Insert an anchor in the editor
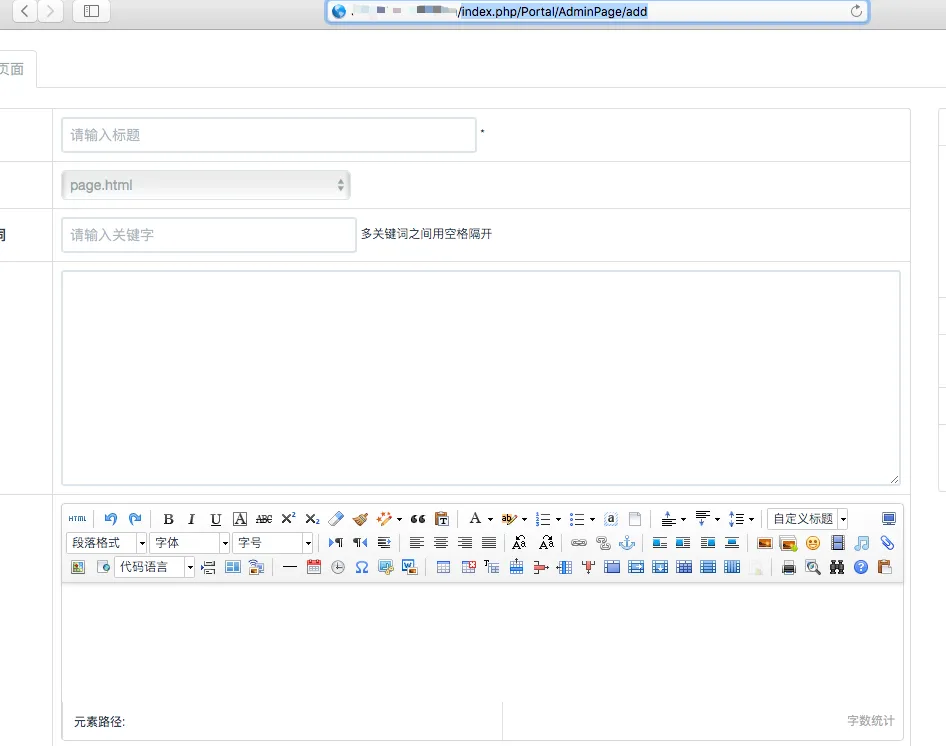Viewport: 946px width, 746px height. click(x=627, y=543)
